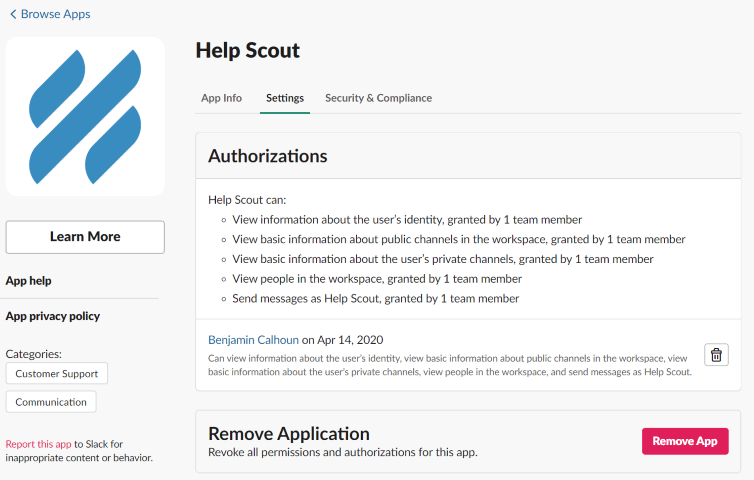Screen dimensions: 754x480
Task: Click the Send messages as Help Scout permission
Action: 375,299
